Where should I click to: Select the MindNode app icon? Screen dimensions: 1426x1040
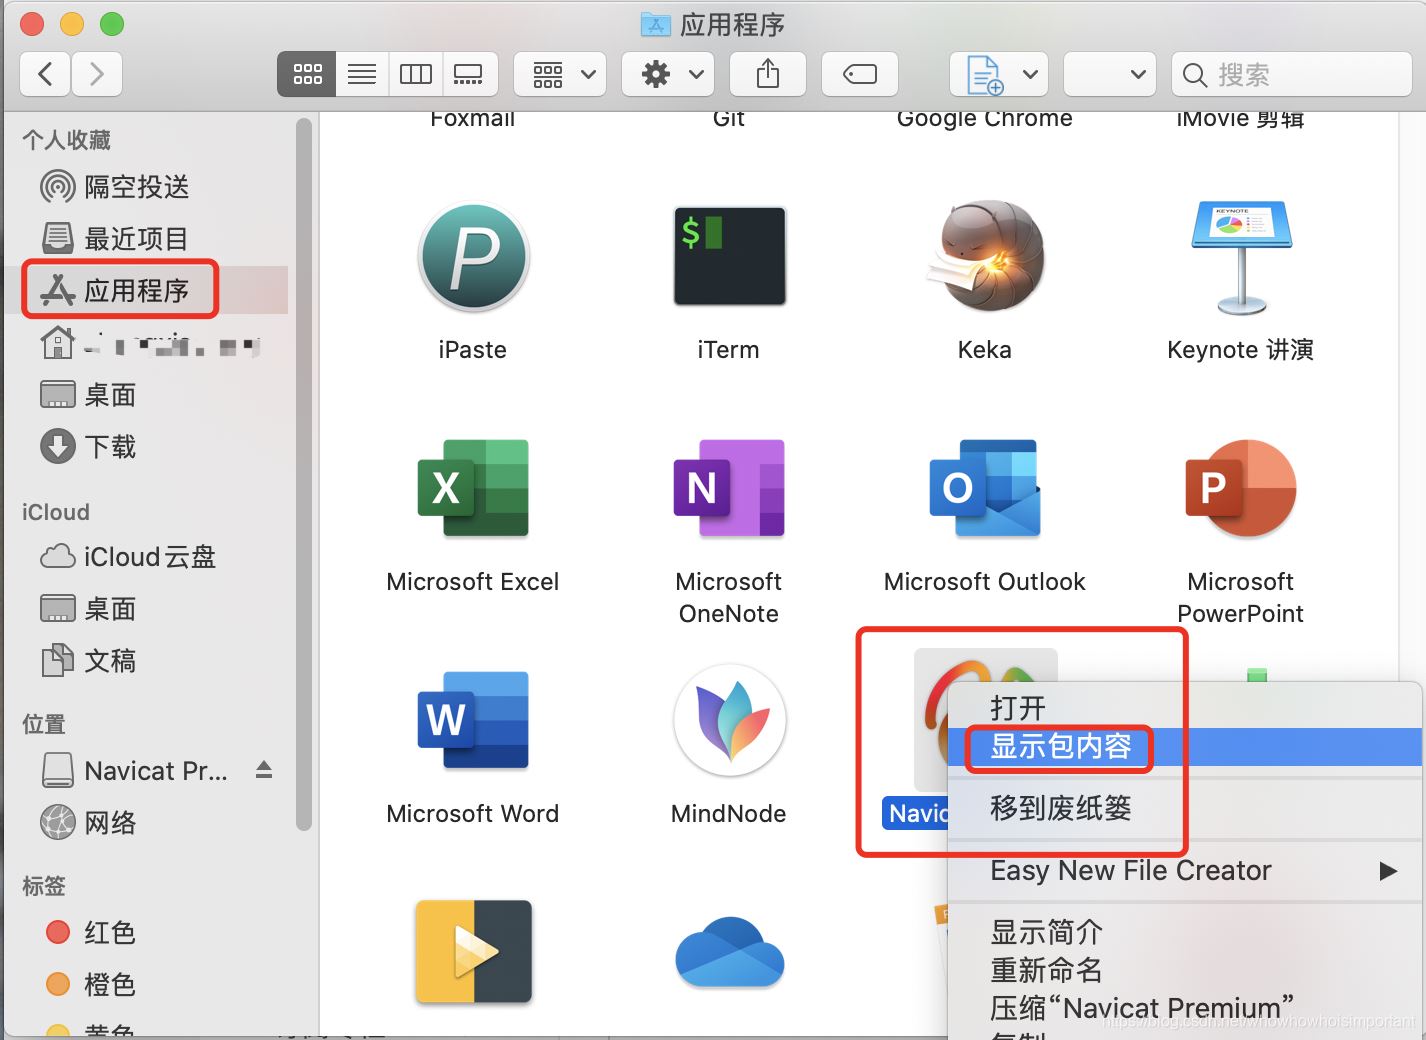pyautogui.click(x=728, y=720)
